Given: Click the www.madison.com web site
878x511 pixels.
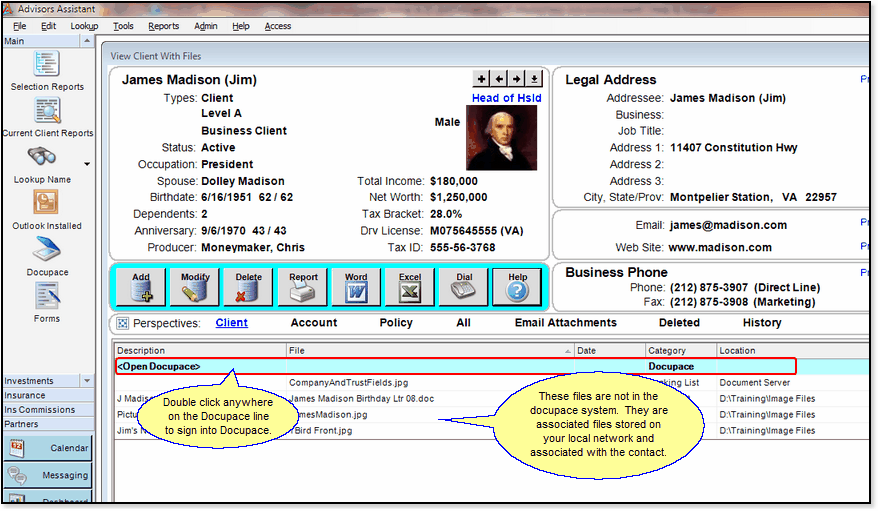Looking at the screenshot, I should coord(720,247).
